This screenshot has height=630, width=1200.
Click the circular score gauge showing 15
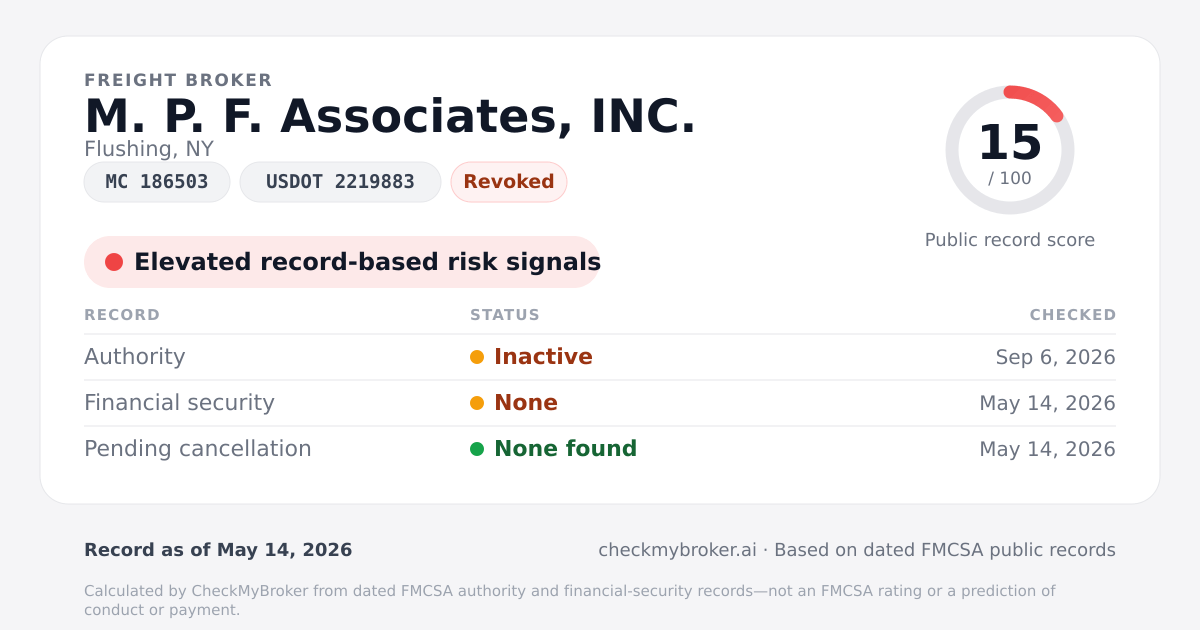1010,150
